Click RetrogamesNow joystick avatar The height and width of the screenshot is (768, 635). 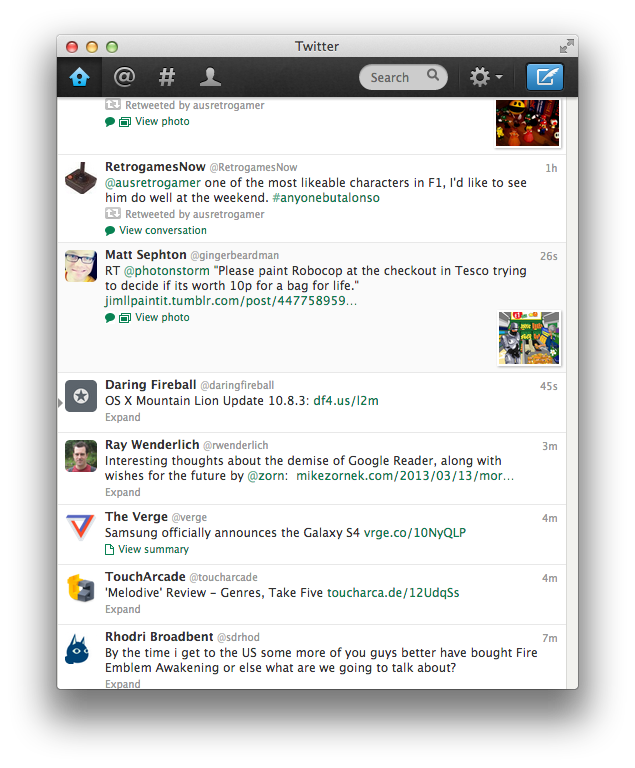(81, 178)
